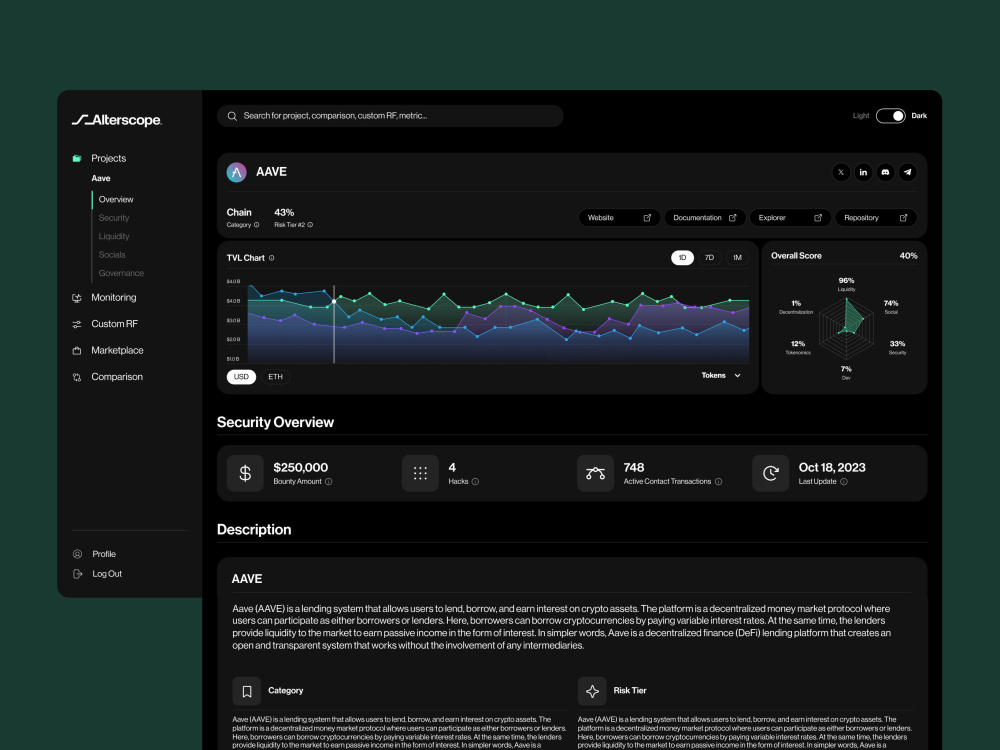Click the $250,000 bounty value

click(300, 467)
